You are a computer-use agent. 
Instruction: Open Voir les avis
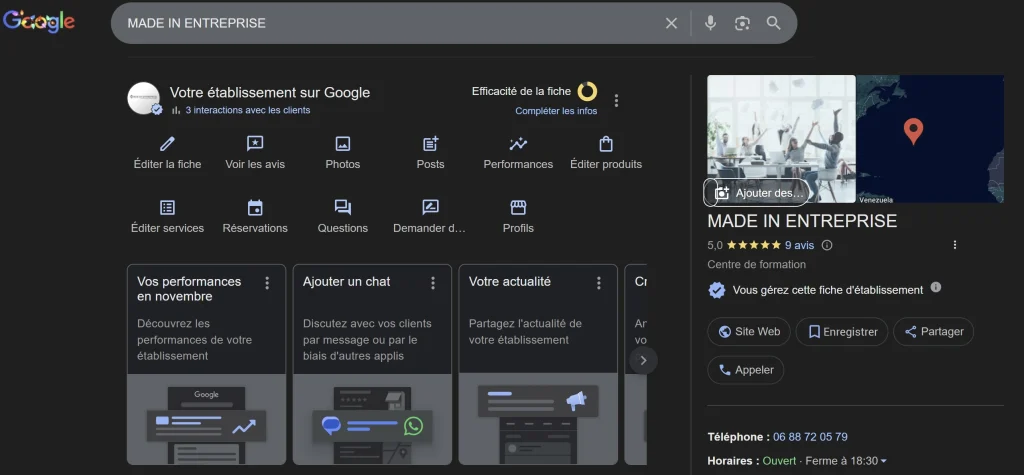pos(255,154)
